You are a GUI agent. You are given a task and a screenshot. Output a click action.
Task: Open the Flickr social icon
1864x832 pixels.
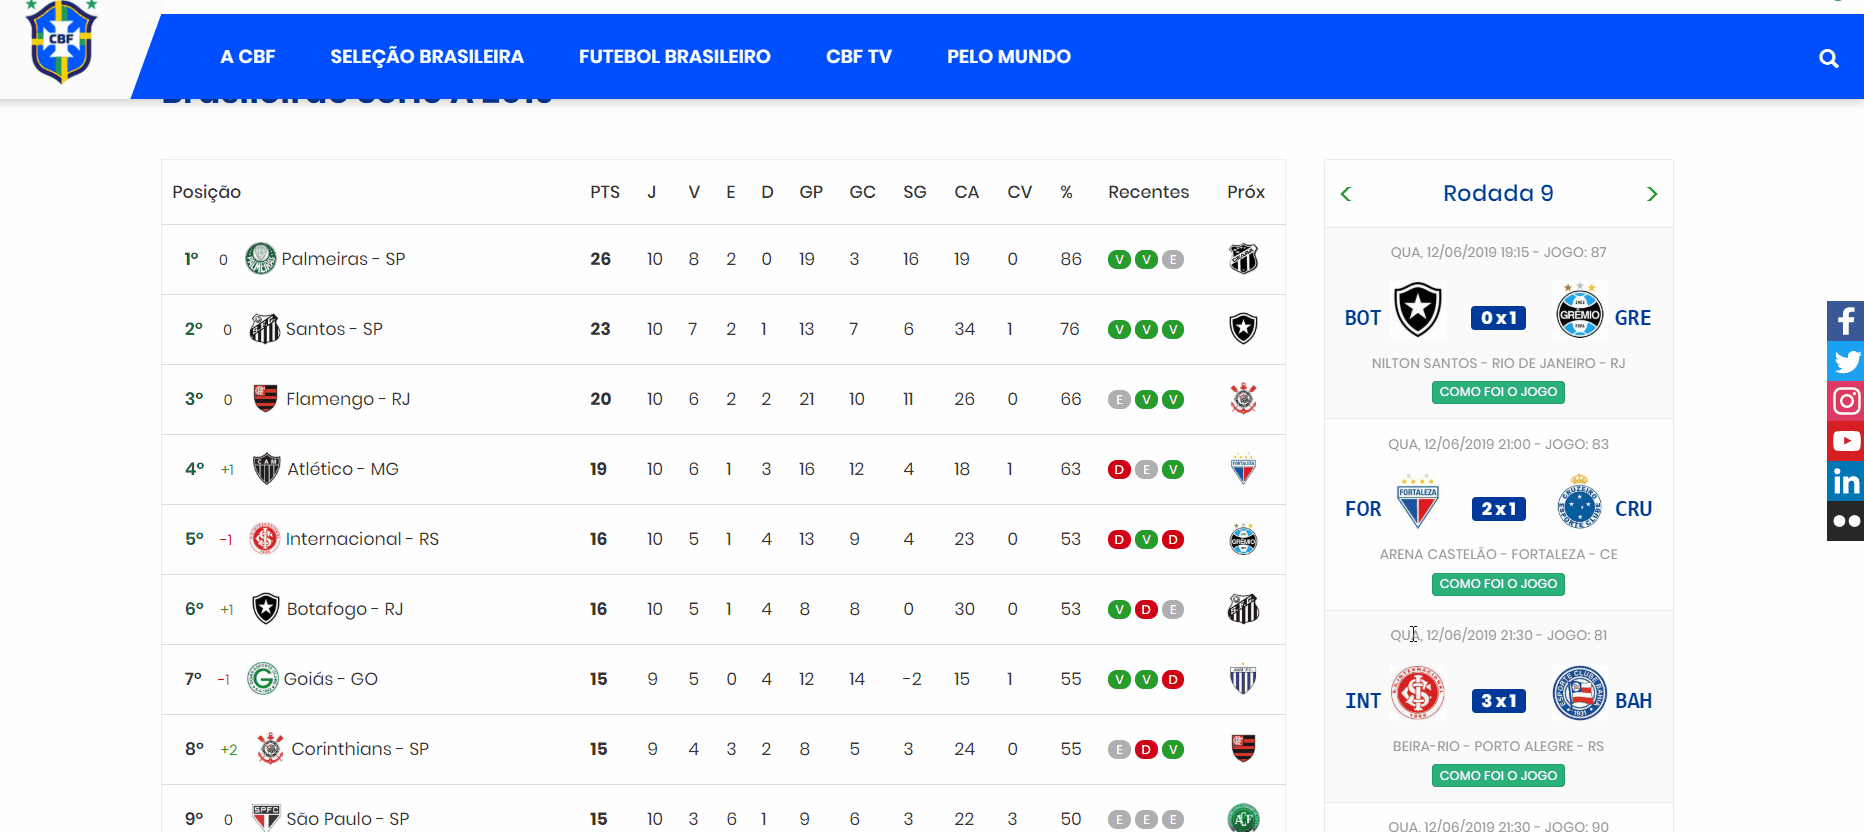pos(1845,521)
